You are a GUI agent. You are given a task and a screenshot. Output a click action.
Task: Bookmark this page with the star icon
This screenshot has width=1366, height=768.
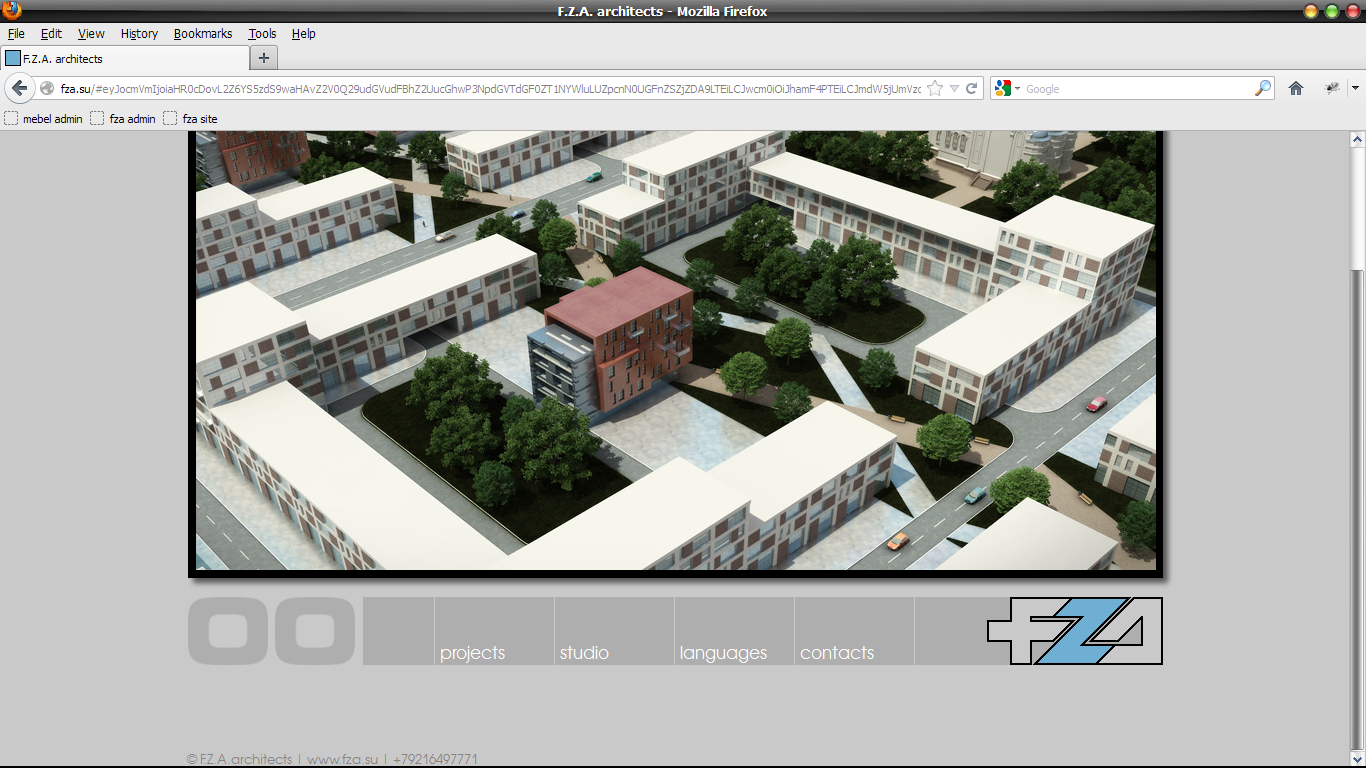(935, 88)
